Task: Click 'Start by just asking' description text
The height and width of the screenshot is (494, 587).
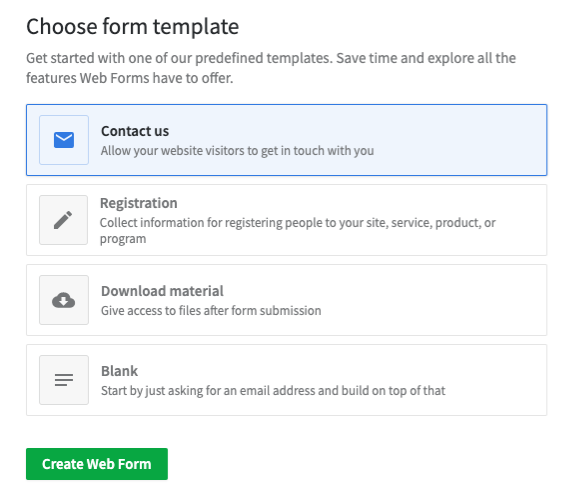Action: [273, 391]
